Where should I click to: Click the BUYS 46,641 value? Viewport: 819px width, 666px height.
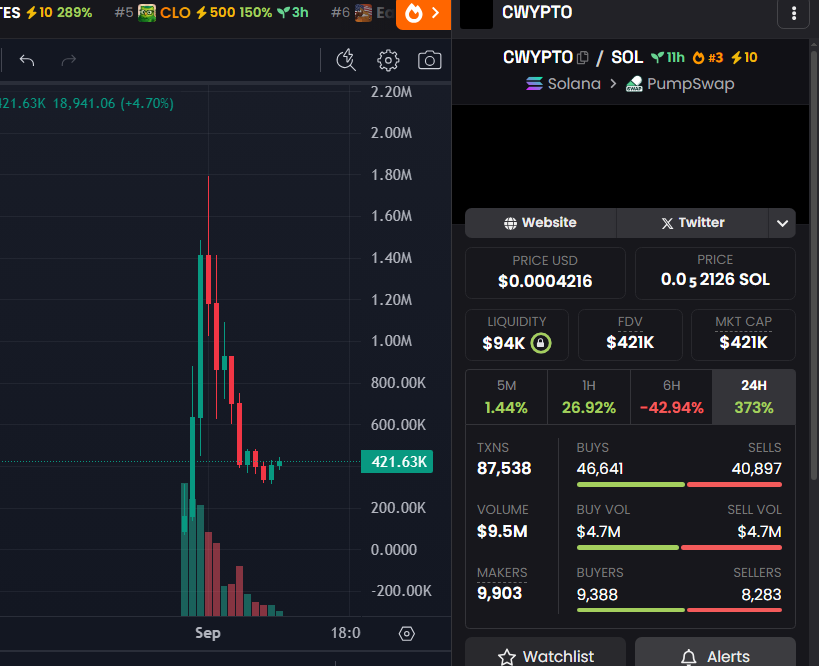pyautogui.click(x=600, y=469)
